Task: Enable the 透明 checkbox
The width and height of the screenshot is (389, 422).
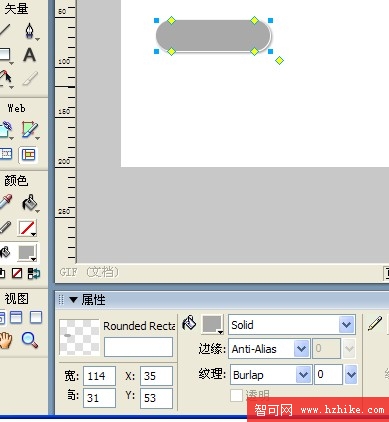Action: point(236,396)
